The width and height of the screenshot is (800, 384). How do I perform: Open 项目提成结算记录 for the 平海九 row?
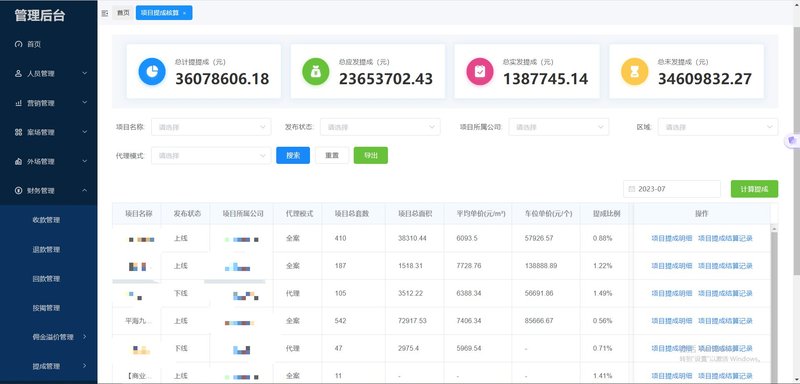tap(725, 321)
